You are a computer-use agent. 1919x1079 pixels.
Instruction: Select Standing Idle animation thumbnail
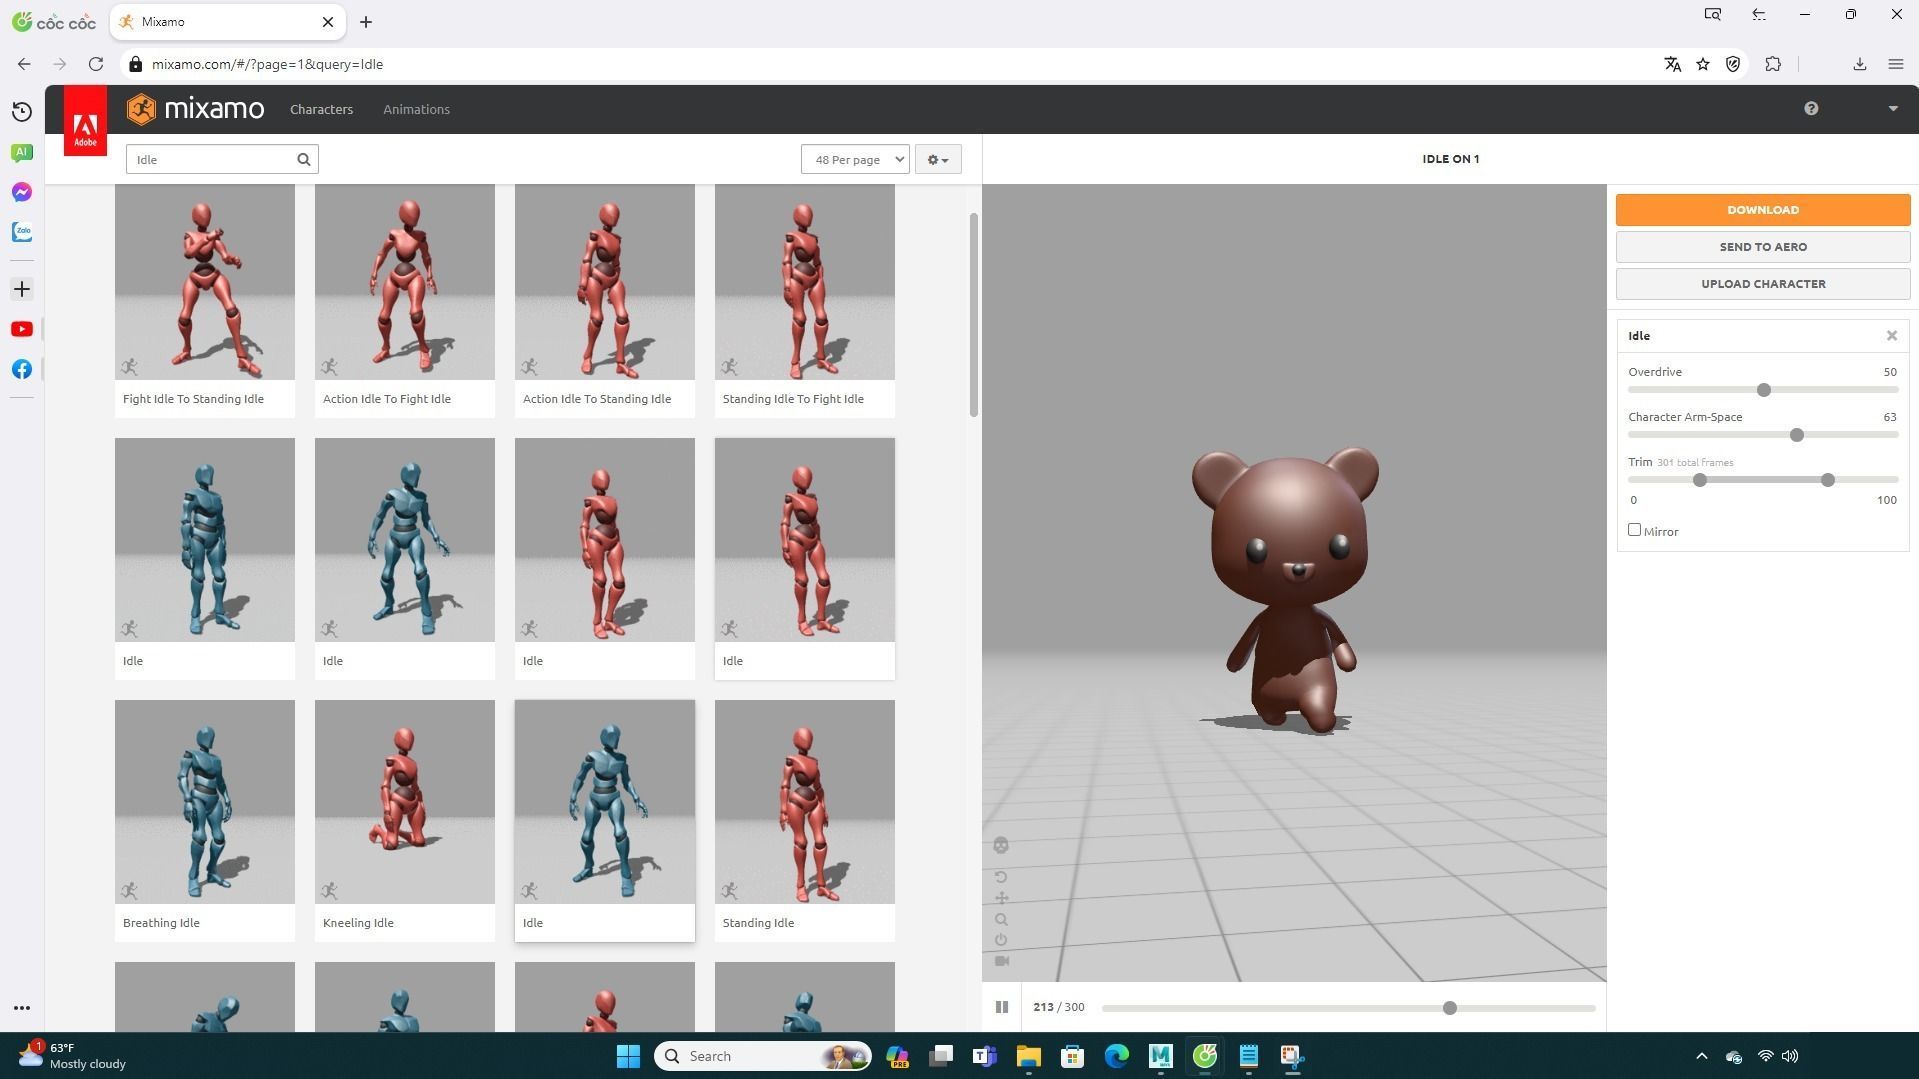coord(805,802)
